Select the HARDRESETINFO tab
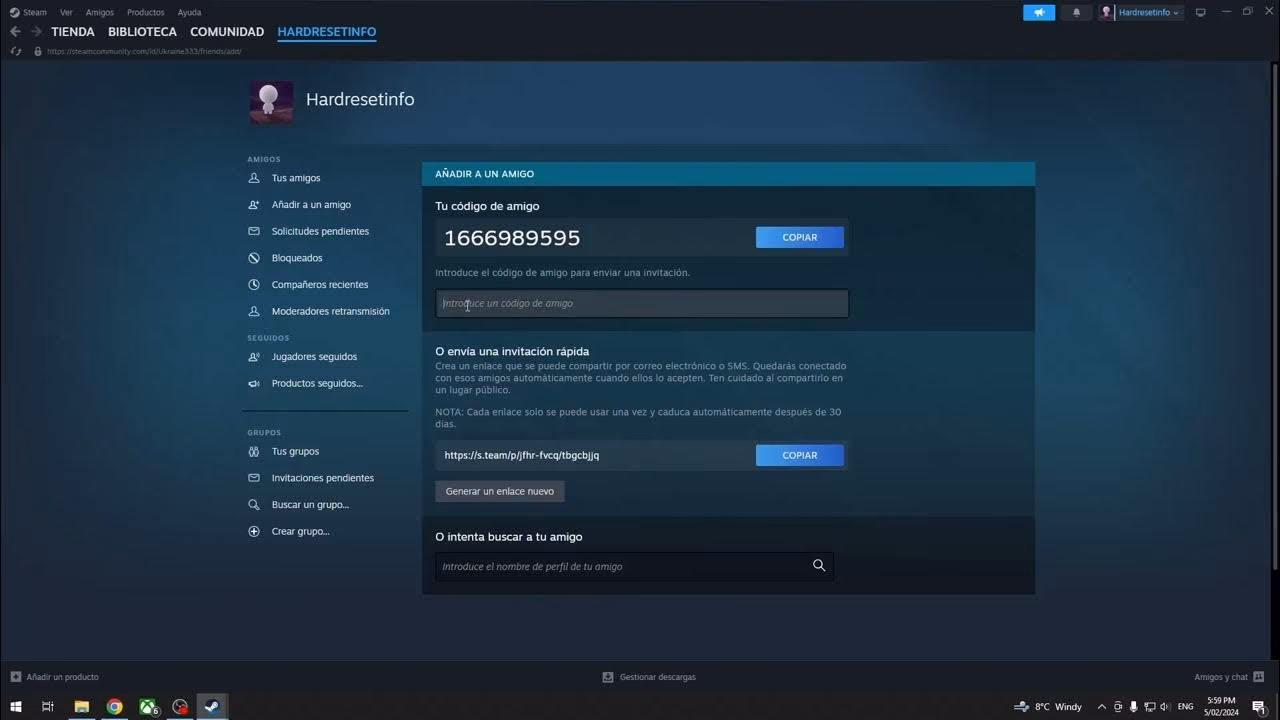Screen dimensions: 1280x720 [x=327, y=32]
